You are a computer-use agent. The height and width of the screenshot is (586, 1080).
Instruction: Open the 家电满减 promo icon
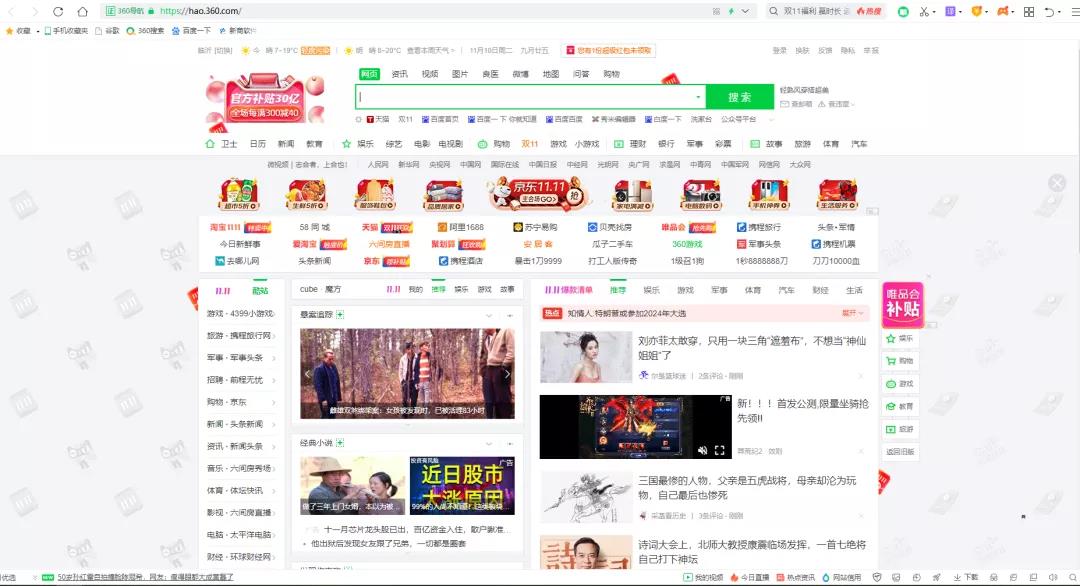(632, 195)
